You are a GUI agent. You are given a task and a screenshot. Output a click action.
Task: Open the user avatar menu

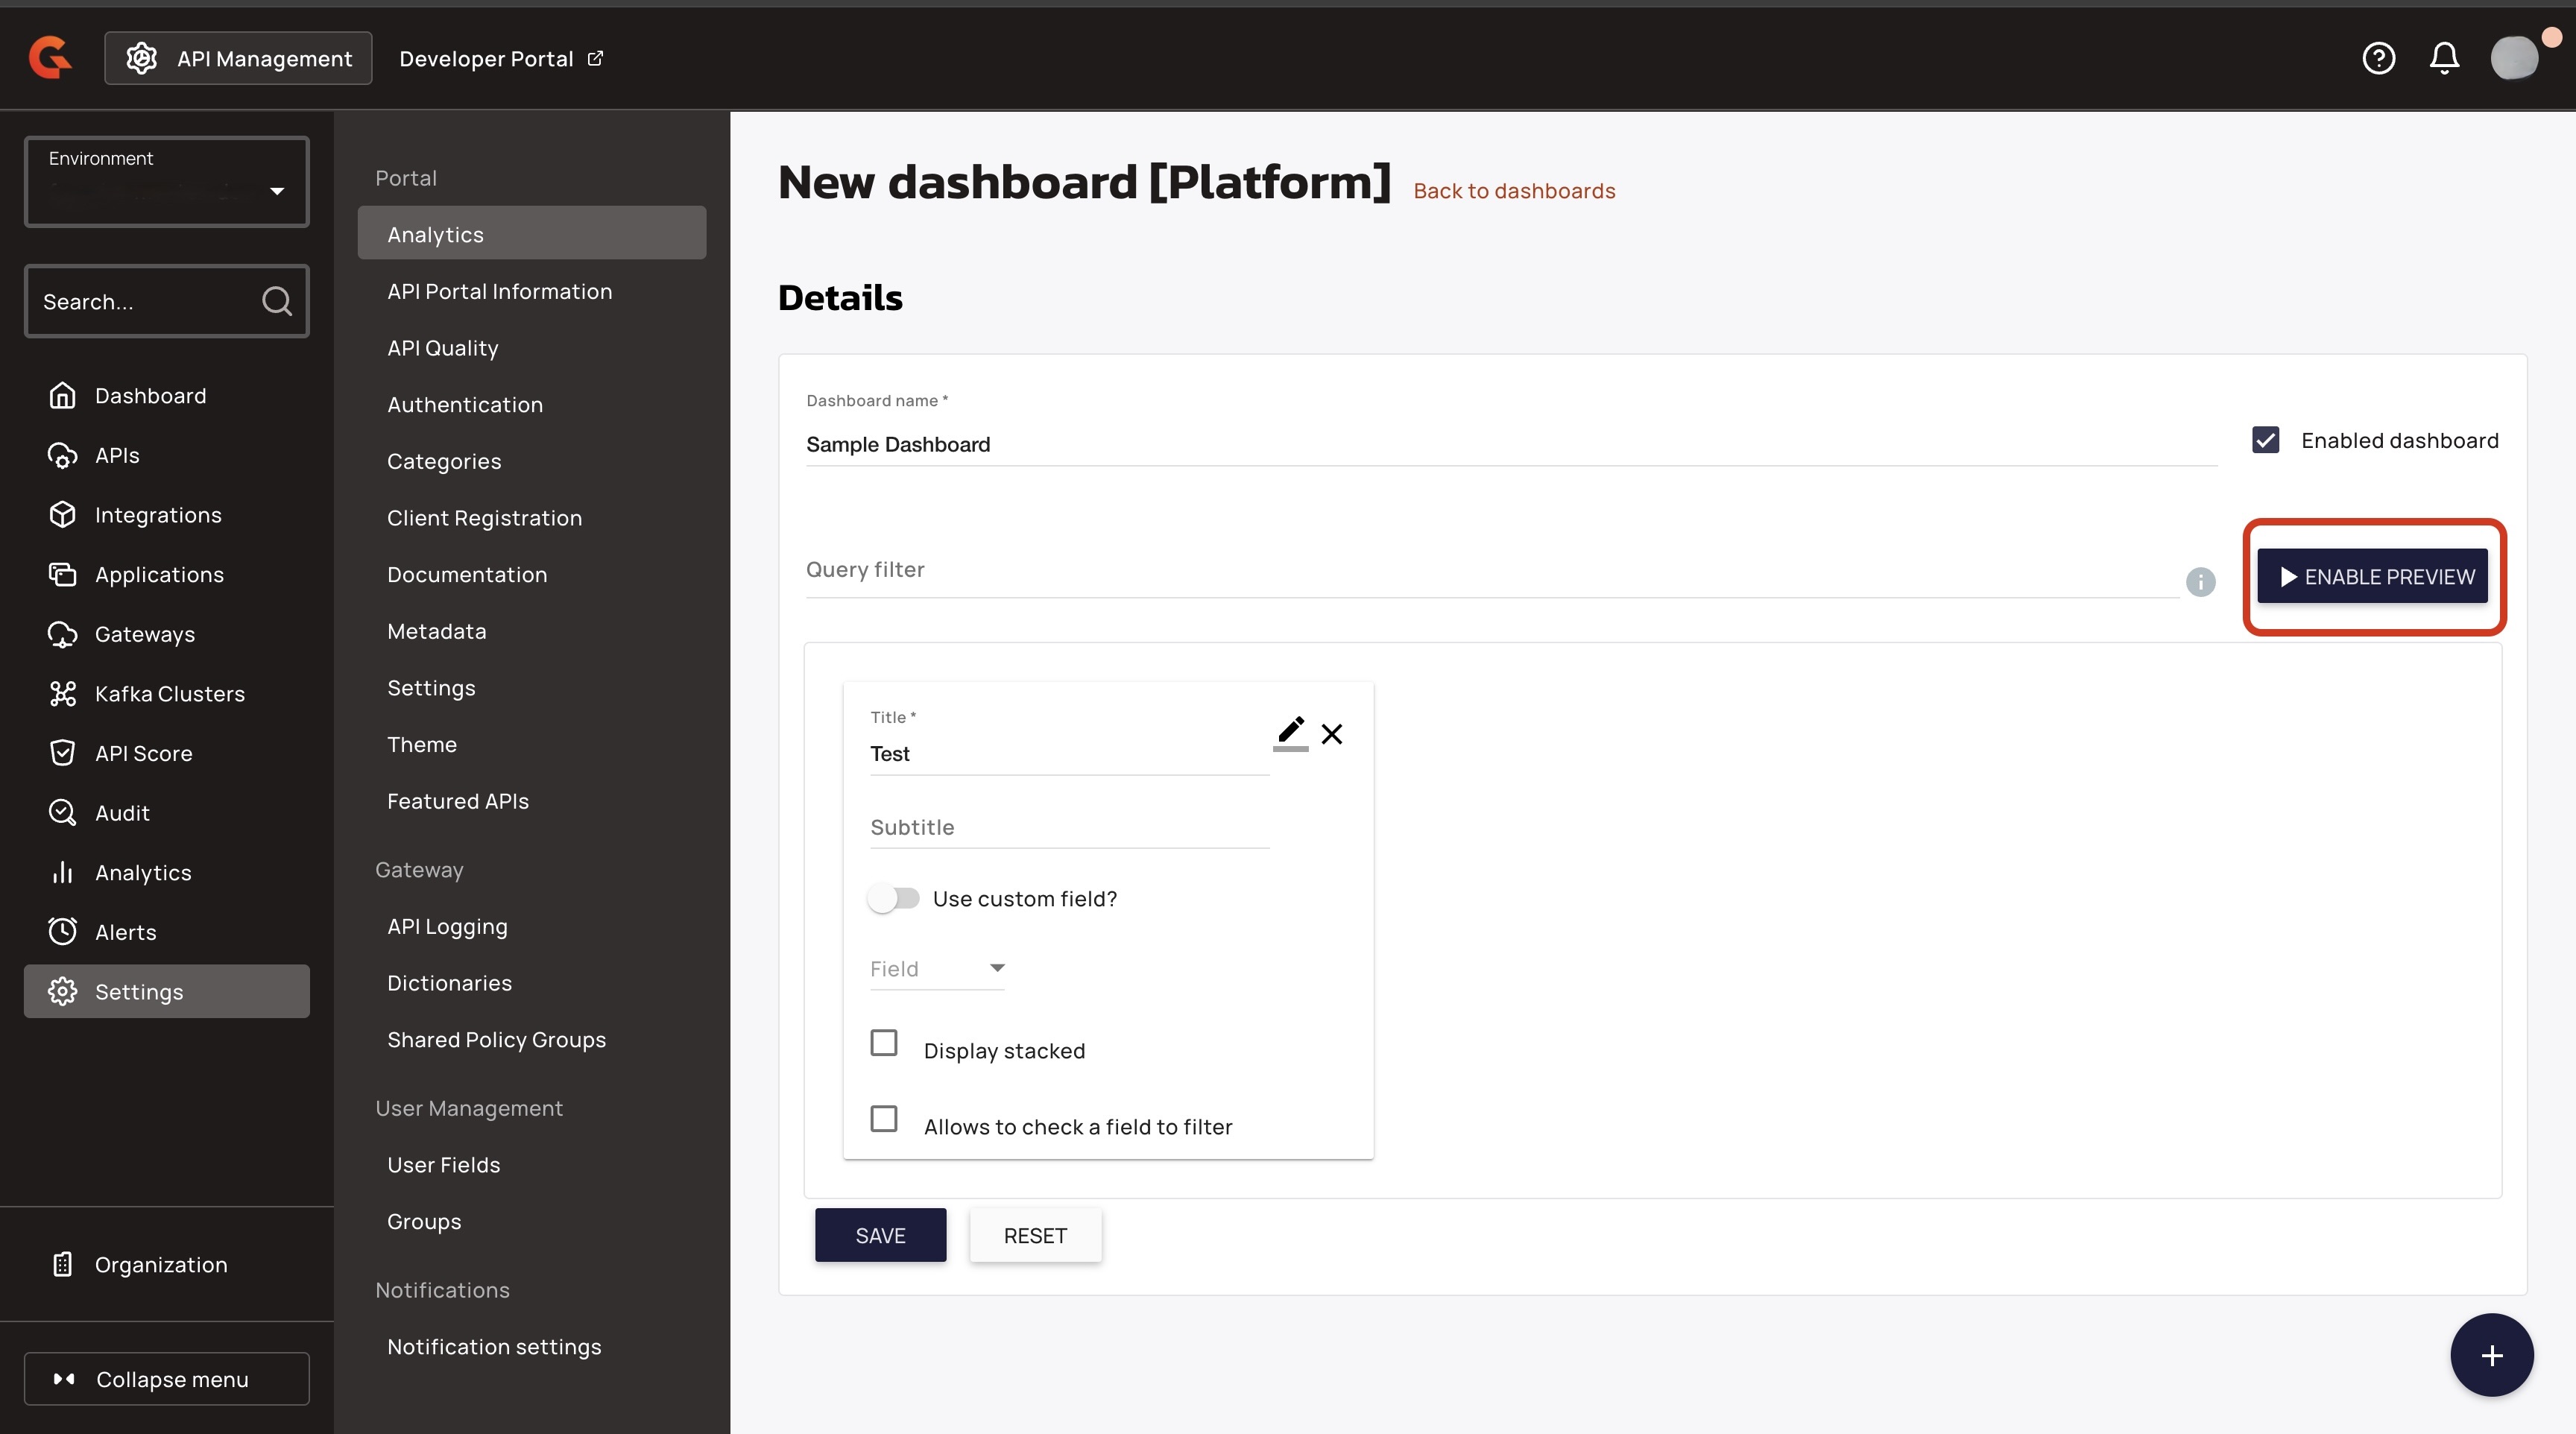coord(2514,58)
